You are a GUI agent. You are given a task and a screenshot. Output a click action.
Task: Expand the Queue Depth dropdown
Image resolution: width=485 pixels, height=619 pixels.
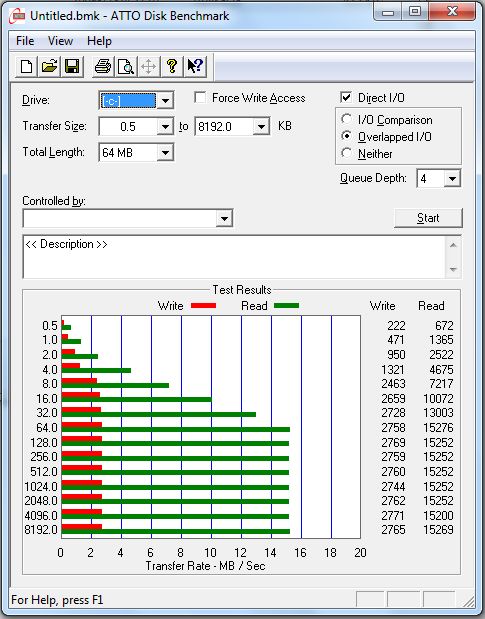(452, 179)
